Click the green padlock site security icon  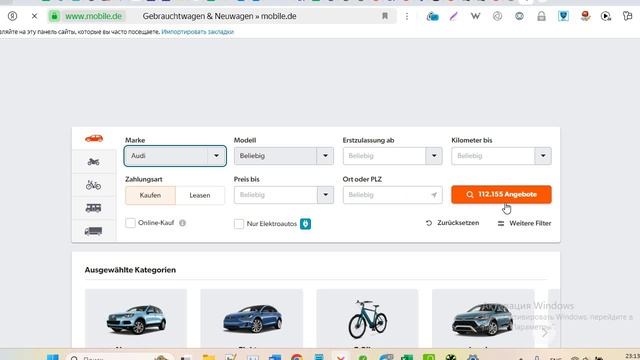coord(54,16)
